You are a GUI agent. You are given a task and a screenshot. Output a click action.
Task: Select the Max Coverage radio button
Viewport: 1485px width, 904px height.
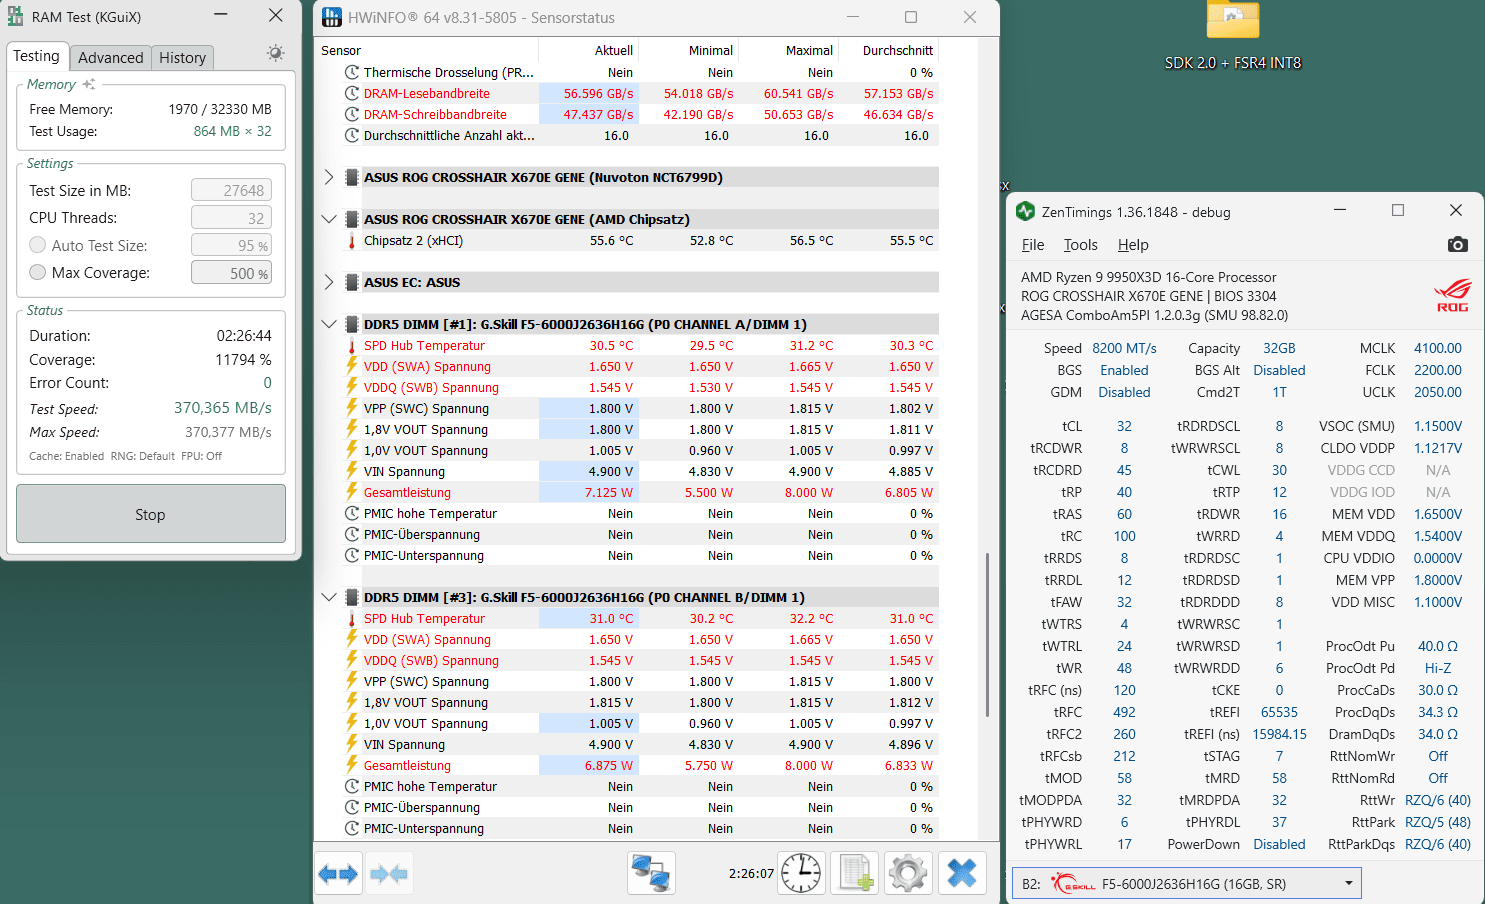38,272
